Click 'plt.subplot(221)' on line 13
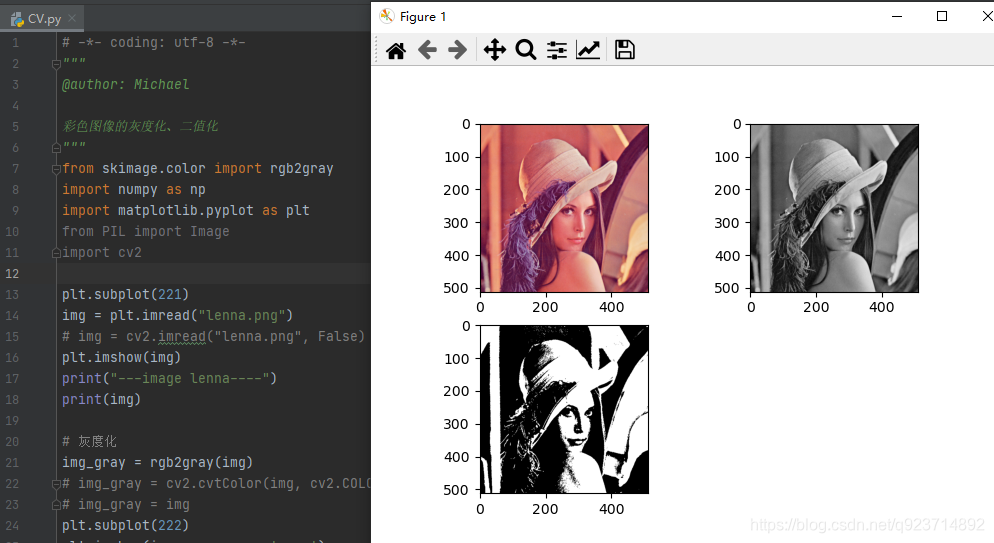This screenshot has width=994, height=543. tap(126, 295)
